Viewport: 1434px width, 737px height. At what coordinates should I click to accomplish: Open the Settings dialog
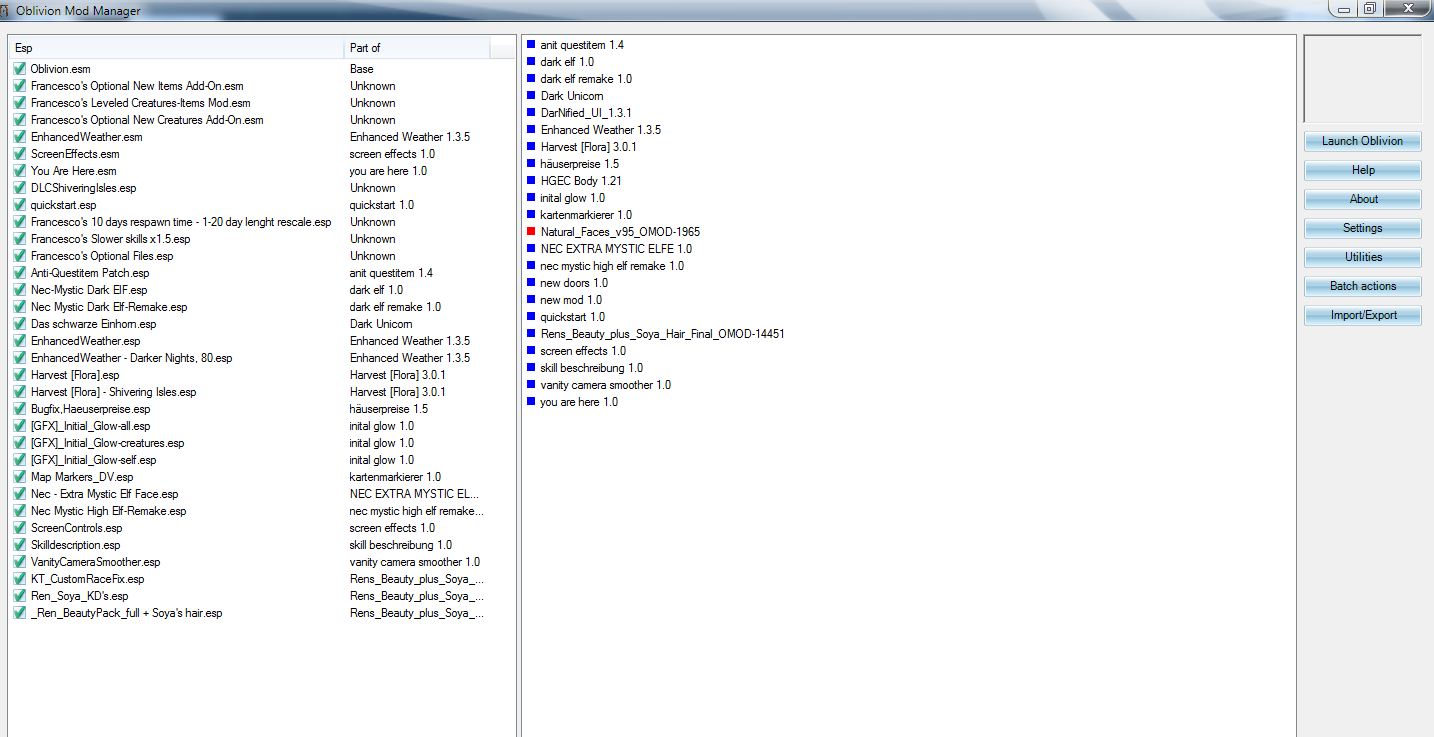point(1362,228)
